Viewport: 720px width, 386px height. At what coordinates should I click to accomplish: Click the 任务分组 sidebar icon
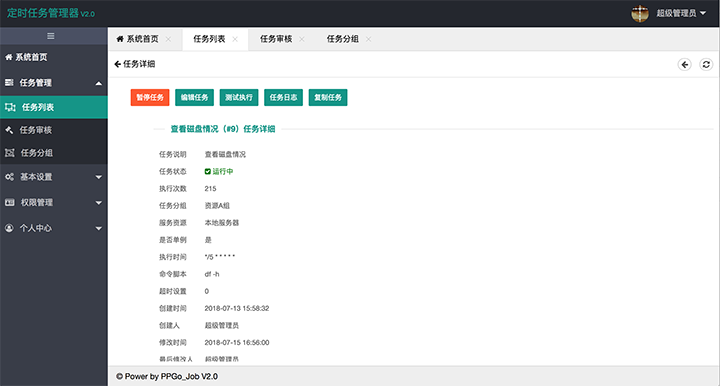click(x=10, y=153)
